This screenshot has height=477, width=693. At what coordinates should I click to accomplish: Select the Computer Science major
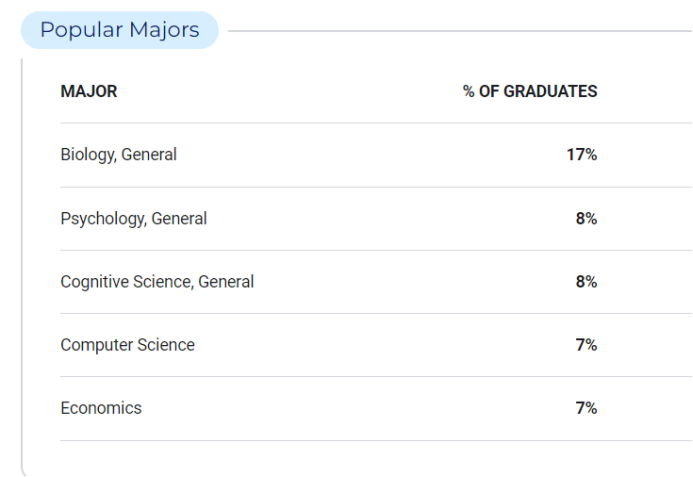(127, 345)
